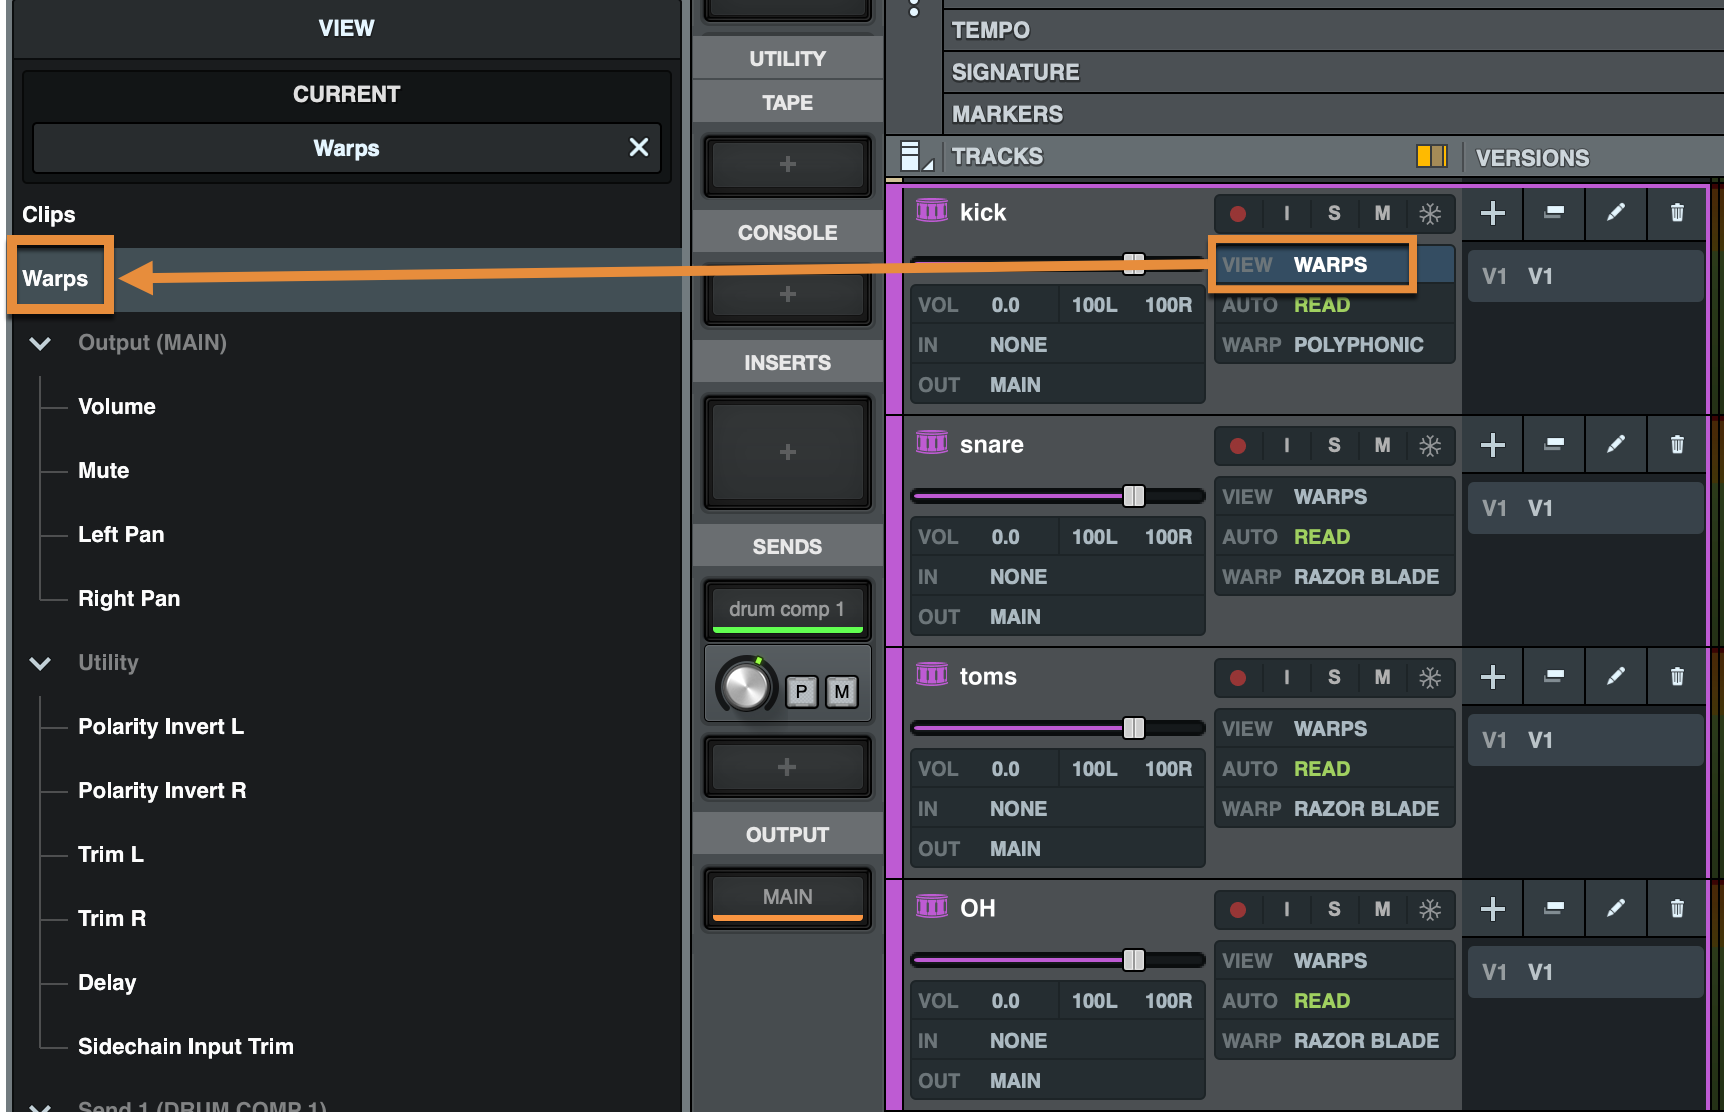Viewport: 1724px width, 1112px height.
Task: Click the versions column layout icon
Action: [x=1431, y=156]
